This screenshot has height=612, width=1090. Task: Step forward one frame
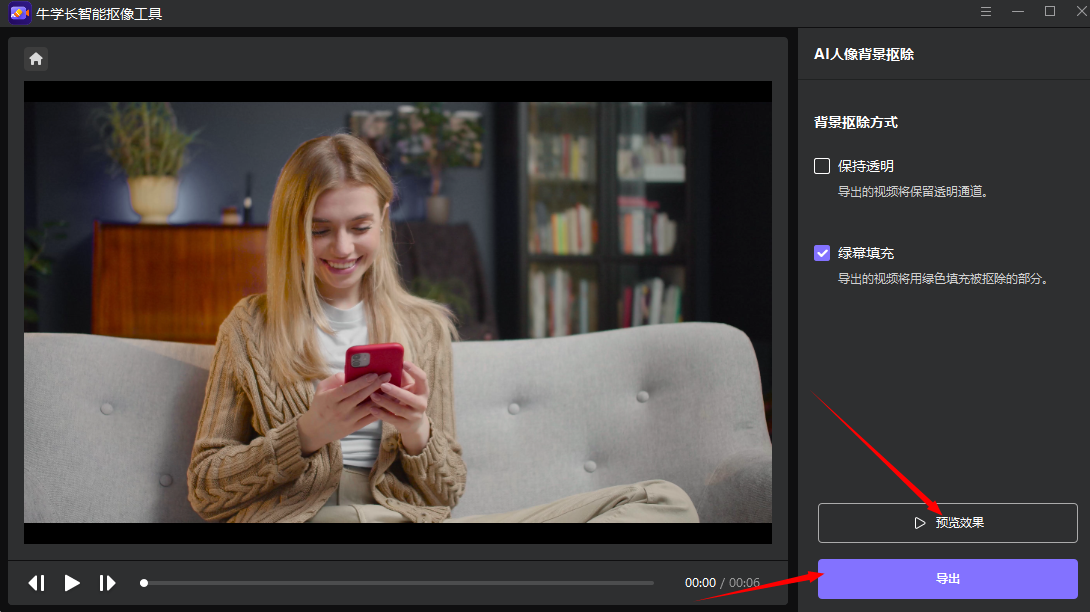click(x=107, y=583)
